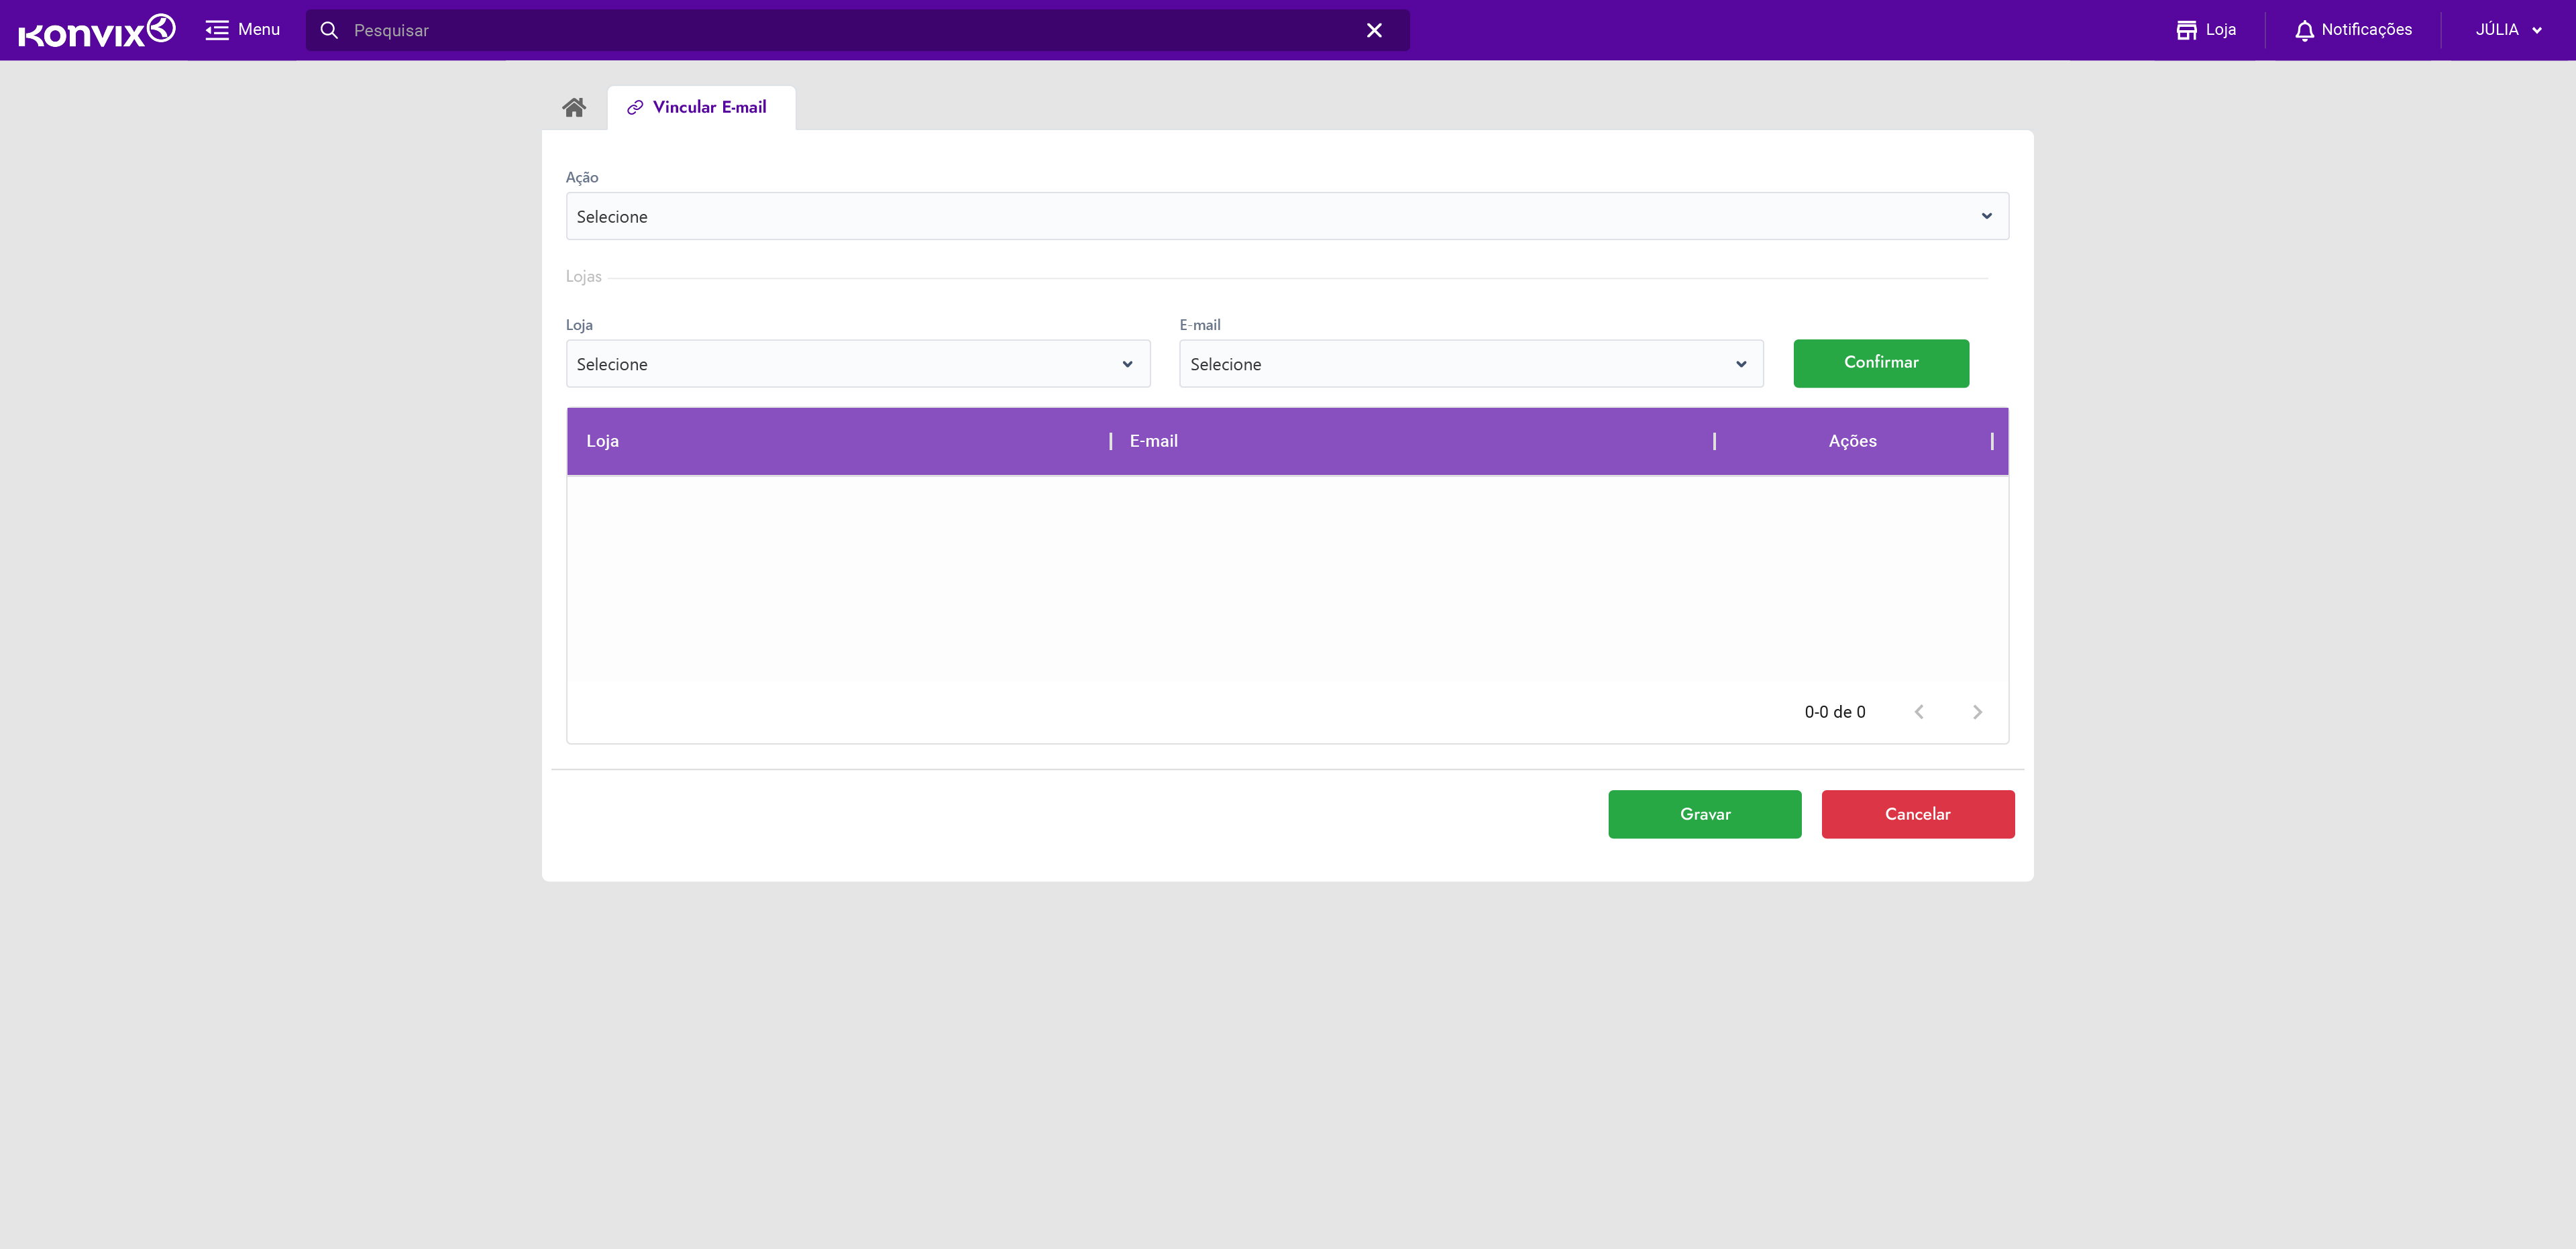This screenshot has width=2576, height=1249.
Task: Click the search magnifier icon
Action: 329,30
